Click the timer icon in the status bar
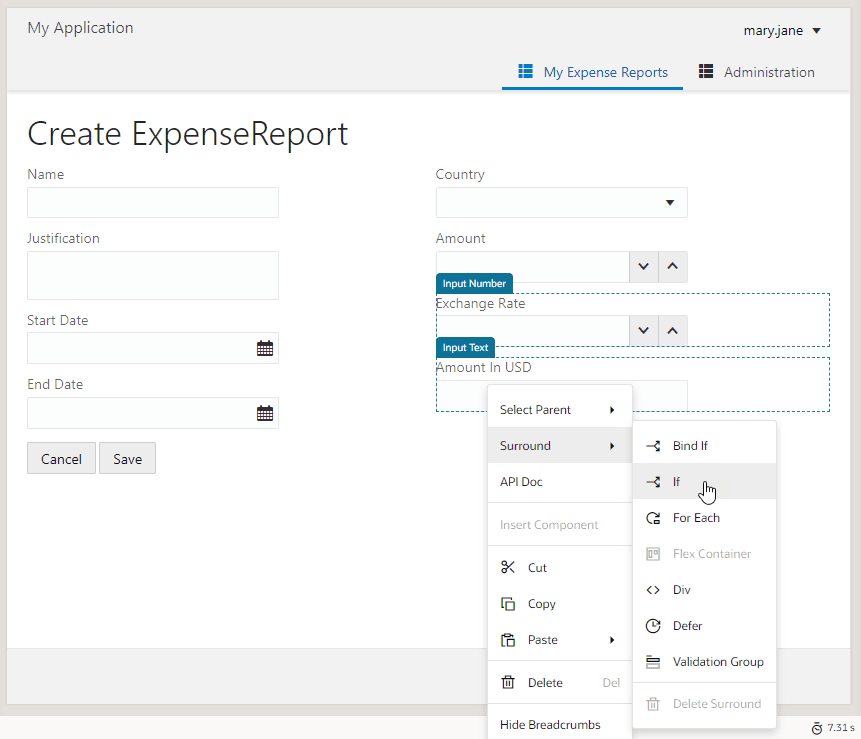This screenshot has height=739, width=861. click(x=817, y=728)
